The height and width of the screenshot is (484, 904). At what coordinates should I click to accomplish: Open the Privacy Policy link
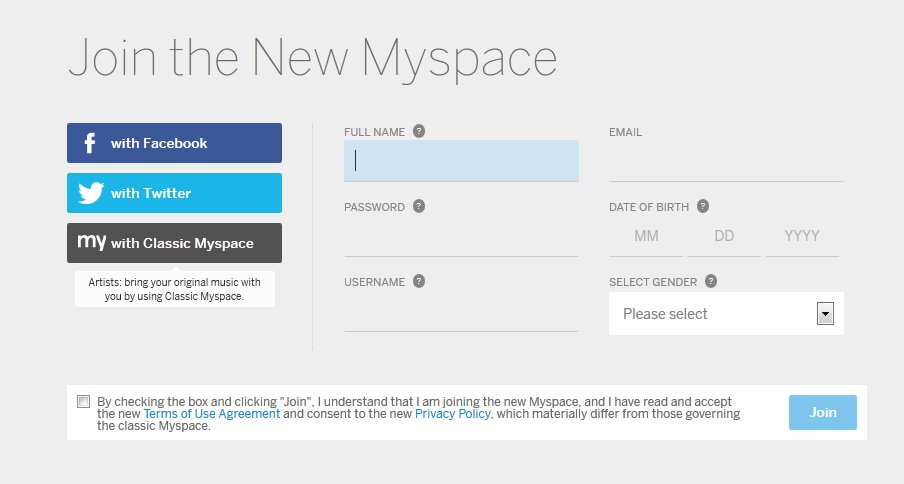pos(453,414)
